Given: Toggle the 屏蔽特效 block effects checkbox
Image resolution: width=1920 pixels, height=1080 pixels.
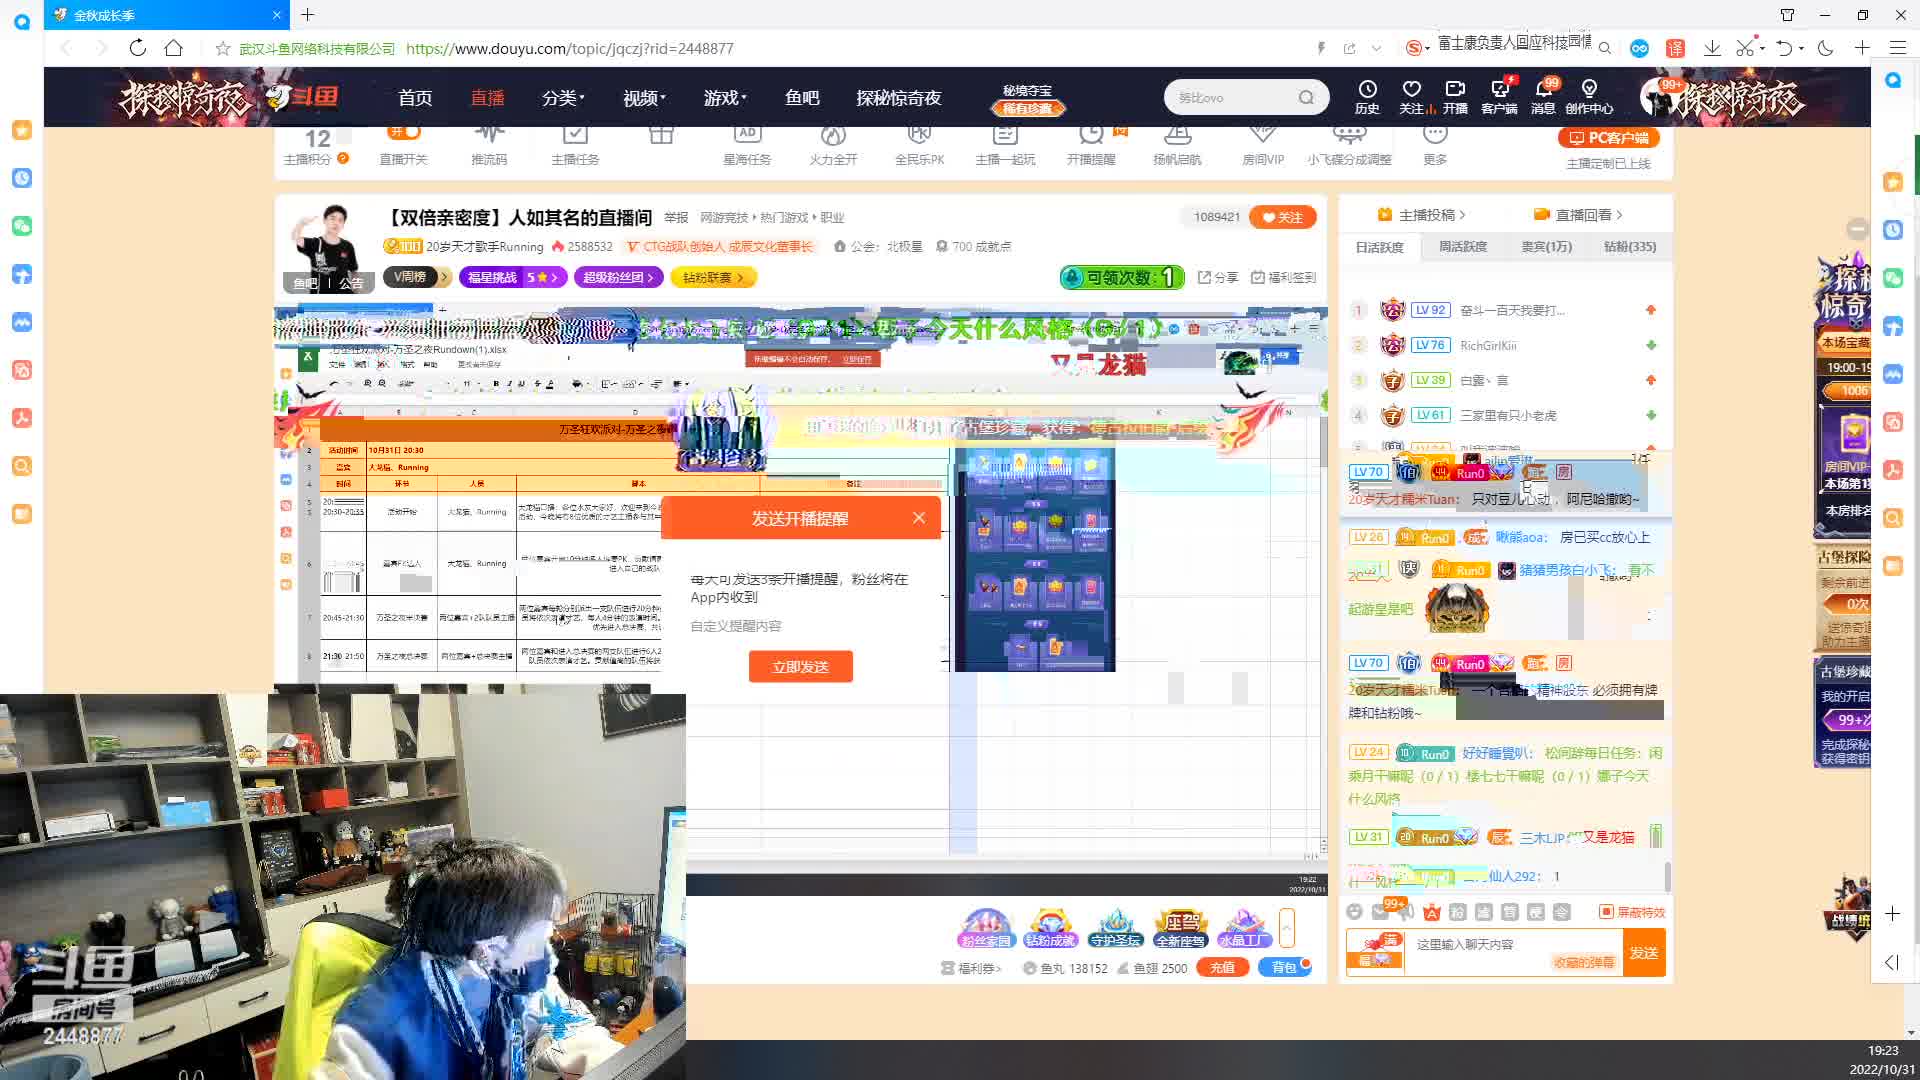Looking at the screenshot, I should click(x=1632, y=912).
